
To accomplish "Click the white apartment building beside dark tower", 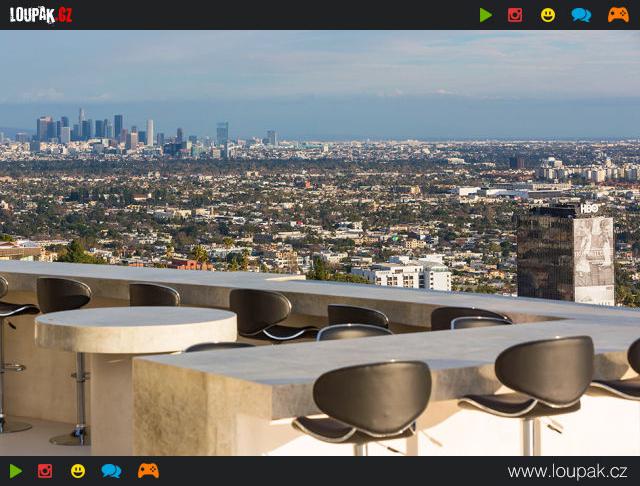I will point(401,273).
